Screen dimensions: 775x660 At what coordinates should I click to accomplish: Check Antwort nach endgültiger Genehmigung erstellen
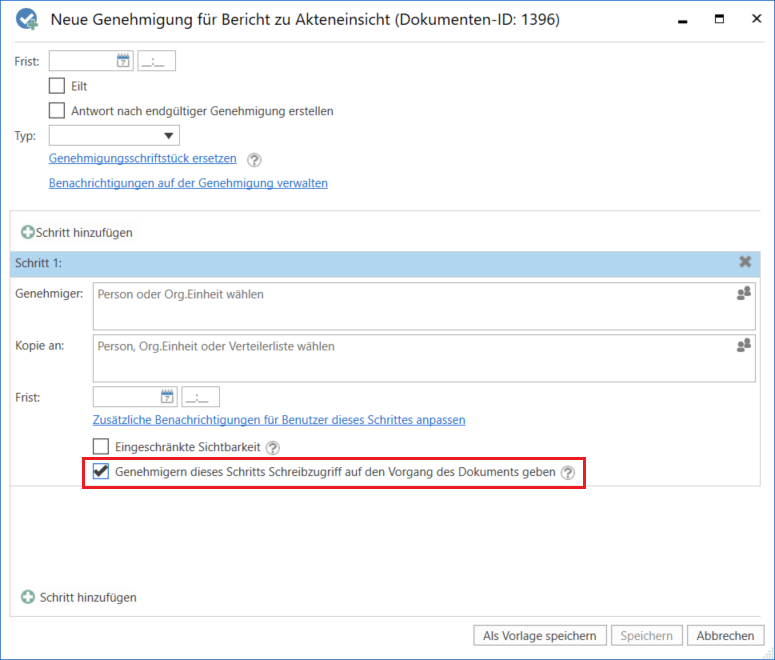click(x=57, y=111)
